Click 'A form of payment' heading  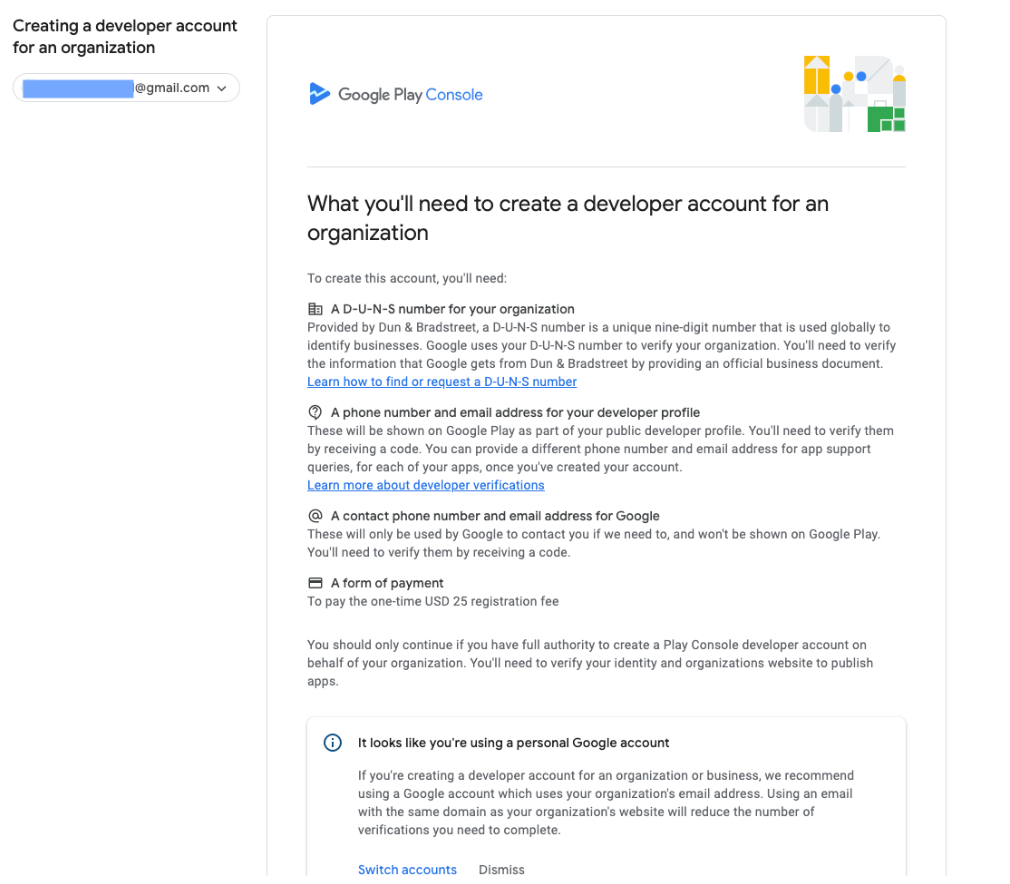387,583
